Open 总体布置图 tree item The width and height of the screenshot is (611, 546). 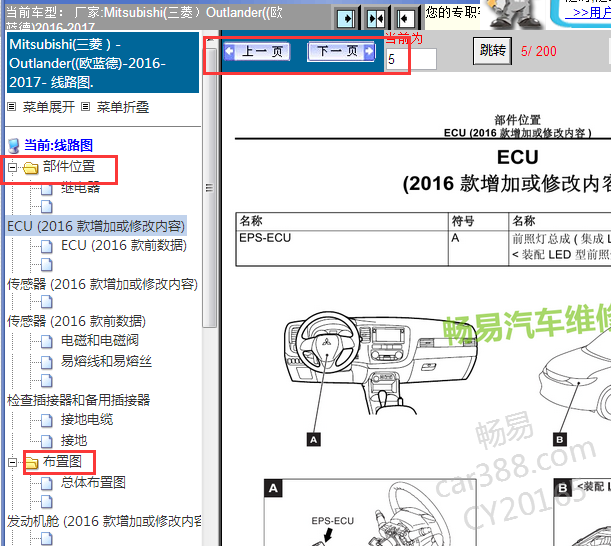point(93,482)
